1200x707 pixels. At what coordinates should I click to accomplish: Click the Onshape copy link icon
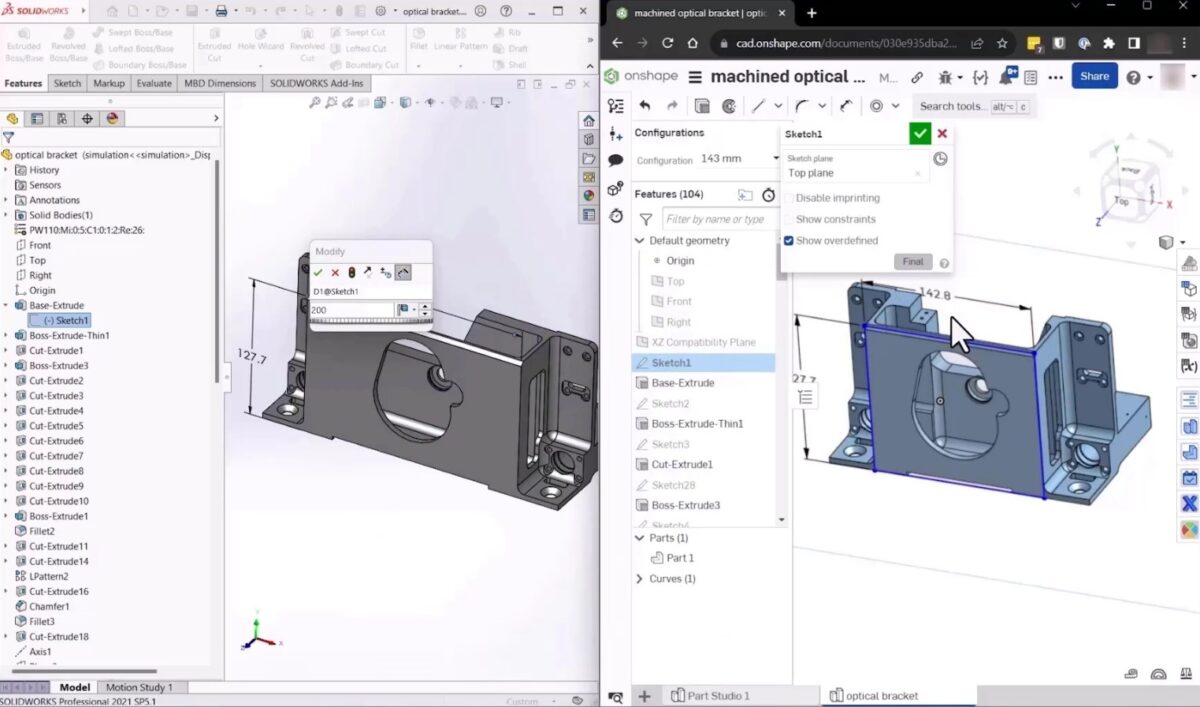(917, 77)
